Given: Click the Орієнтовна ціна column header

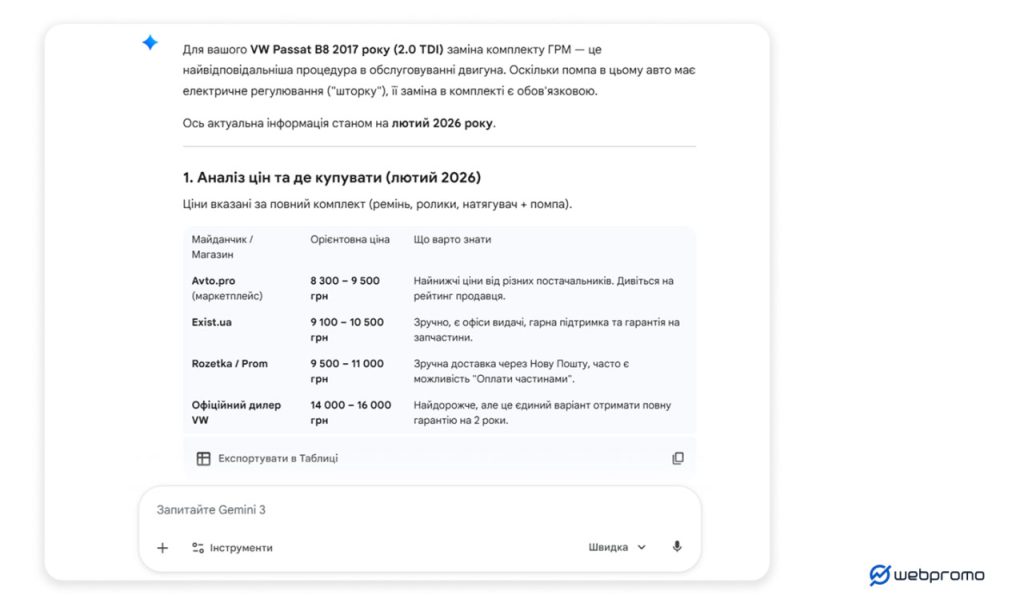Looking at the screenshot, I should coord(350,240).
